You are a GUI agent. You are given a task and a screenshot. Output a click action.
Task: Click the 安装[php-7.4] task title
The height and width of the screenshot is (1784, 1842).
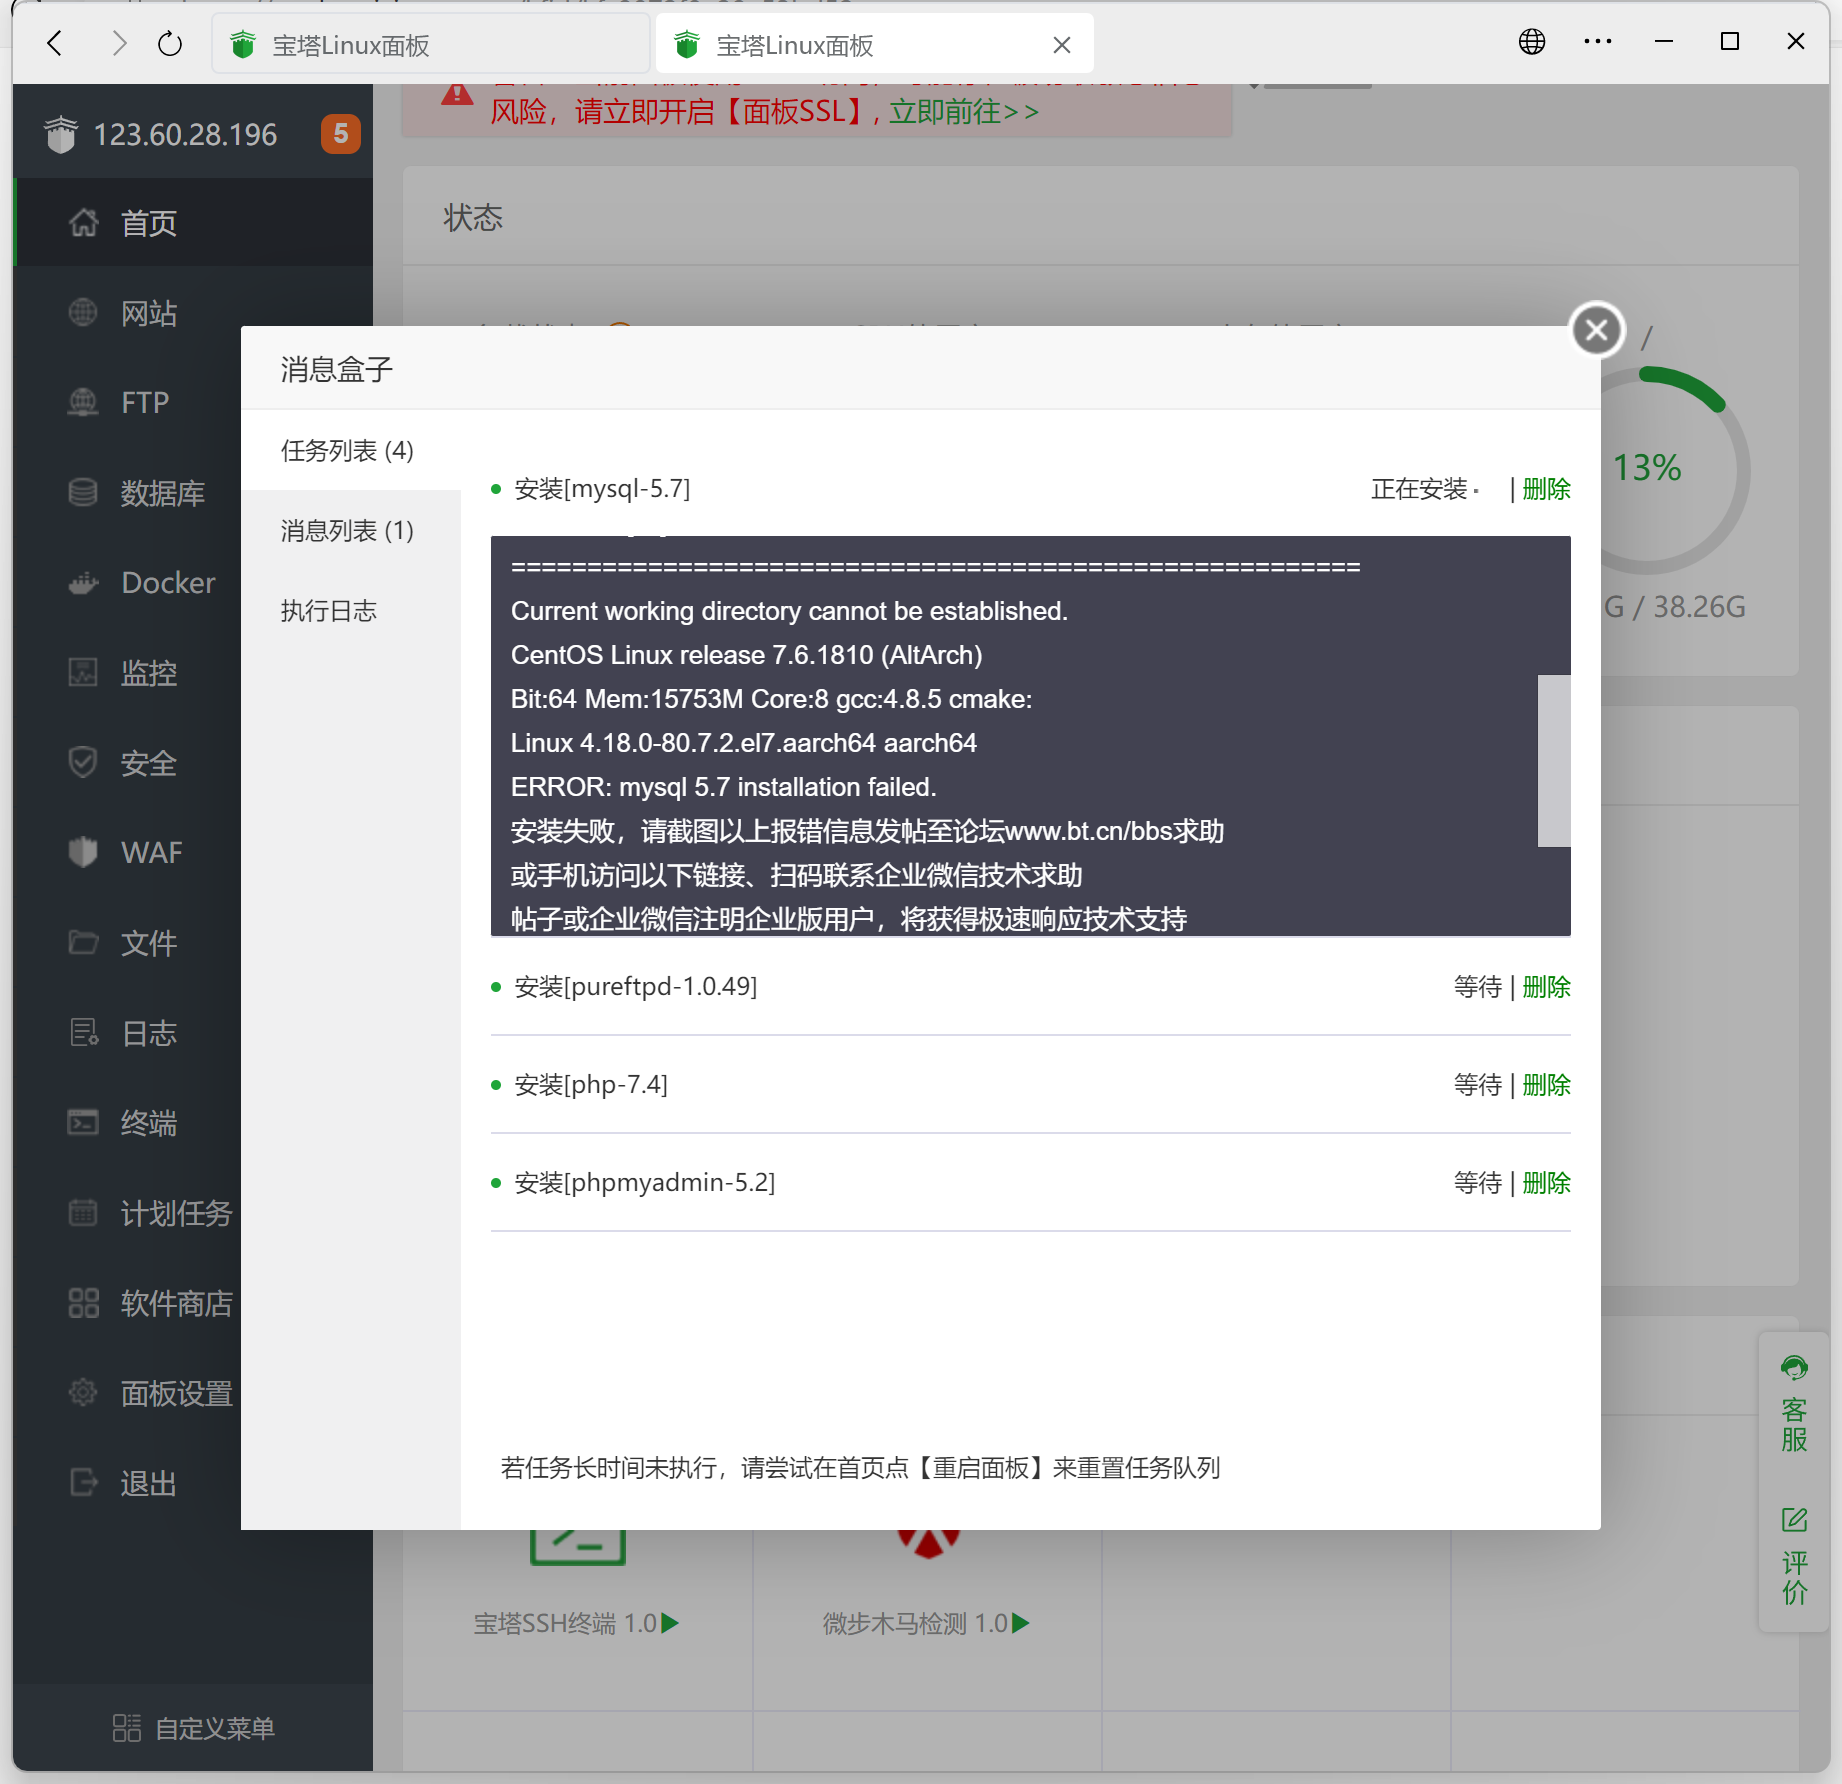click(591, 1085)
